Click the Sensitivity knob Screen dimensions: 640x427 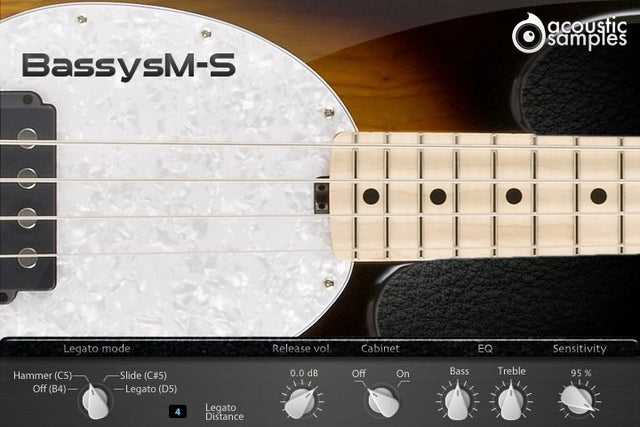point(575,402)
